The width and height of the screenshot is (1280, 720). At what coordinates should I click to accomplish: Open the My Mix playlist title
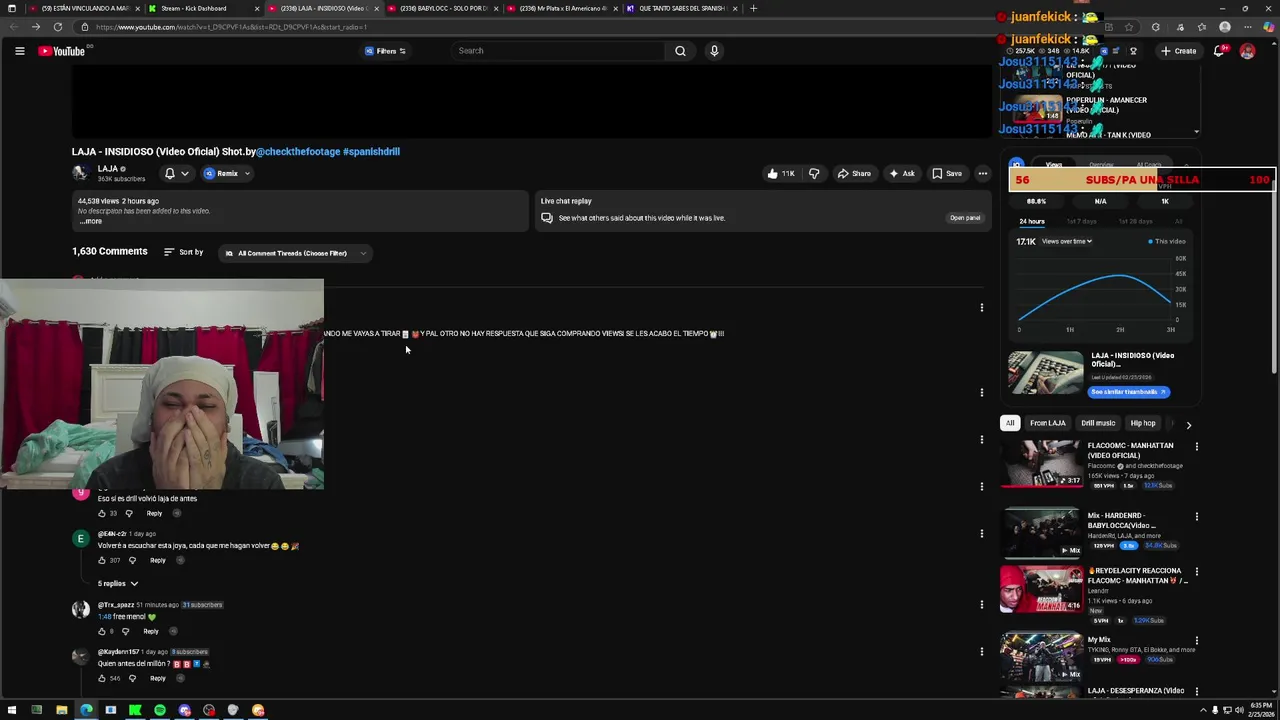[x=1099, y=640]
